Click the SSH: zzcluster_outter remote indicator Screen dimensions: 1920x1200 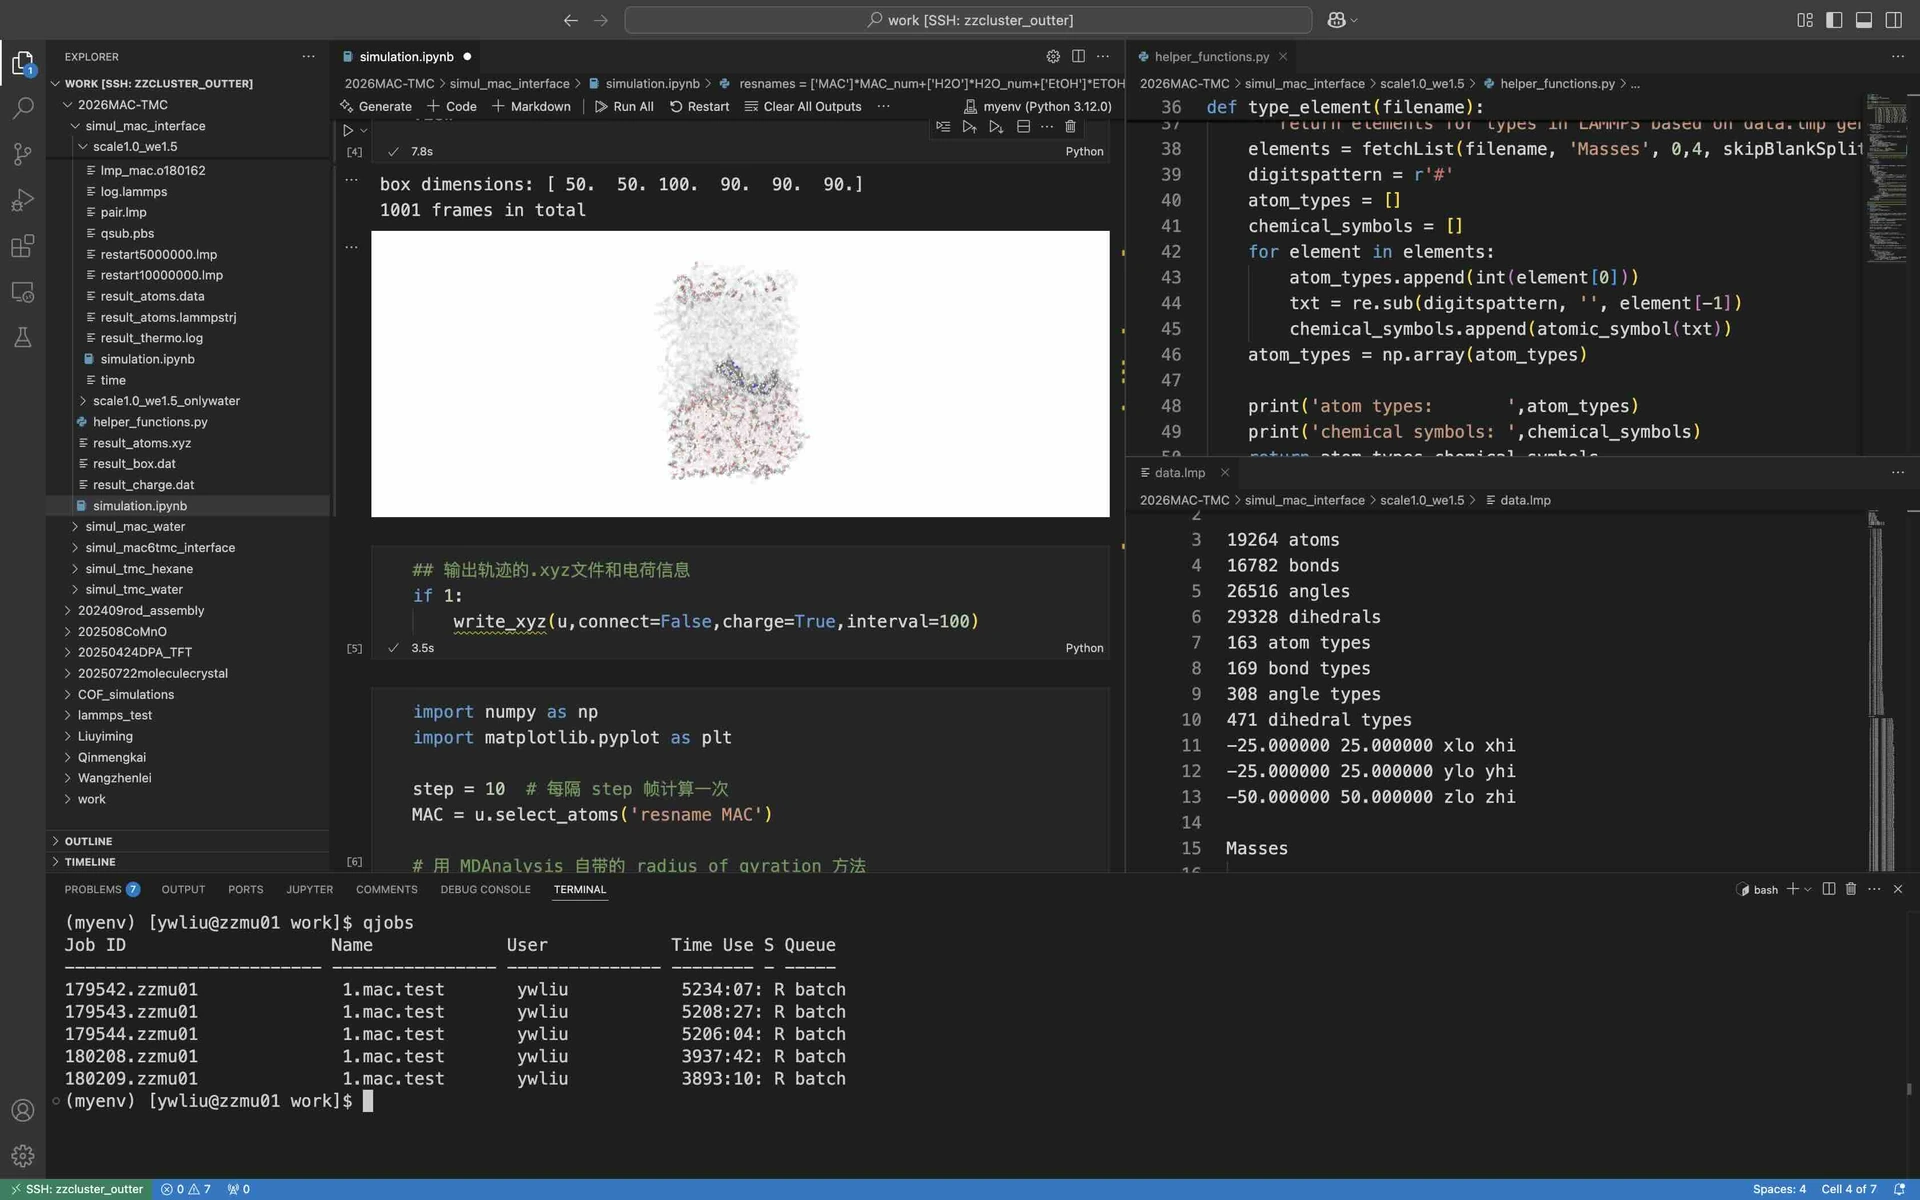coord(77,1189)
